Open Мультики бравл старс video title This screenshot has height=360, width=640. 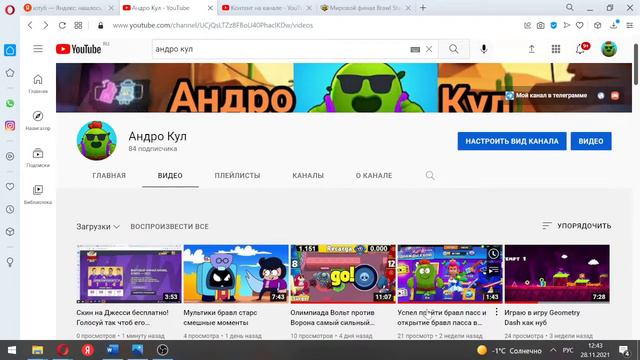220,318
